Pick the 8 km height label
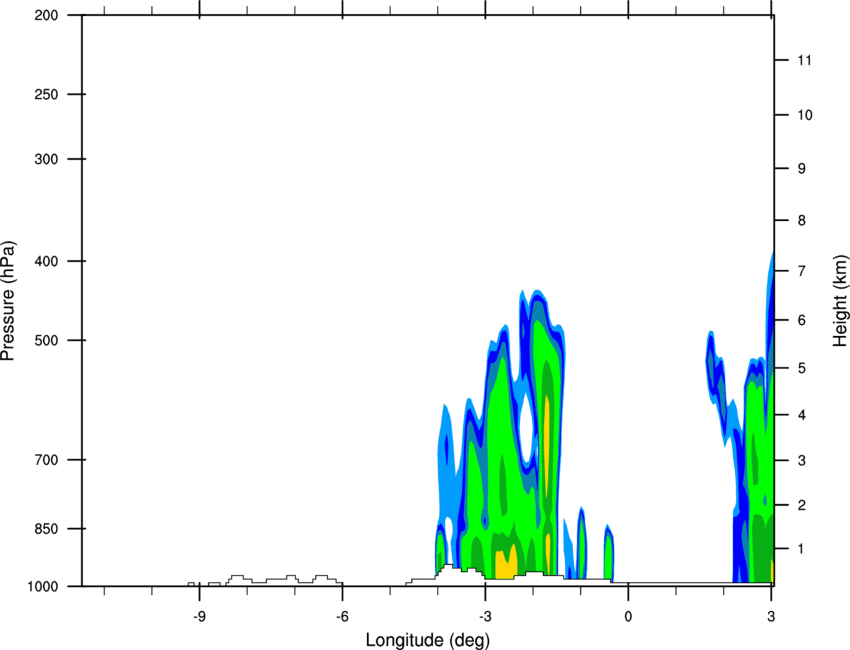This screenshot has height=650, width=850. [802, 221]
